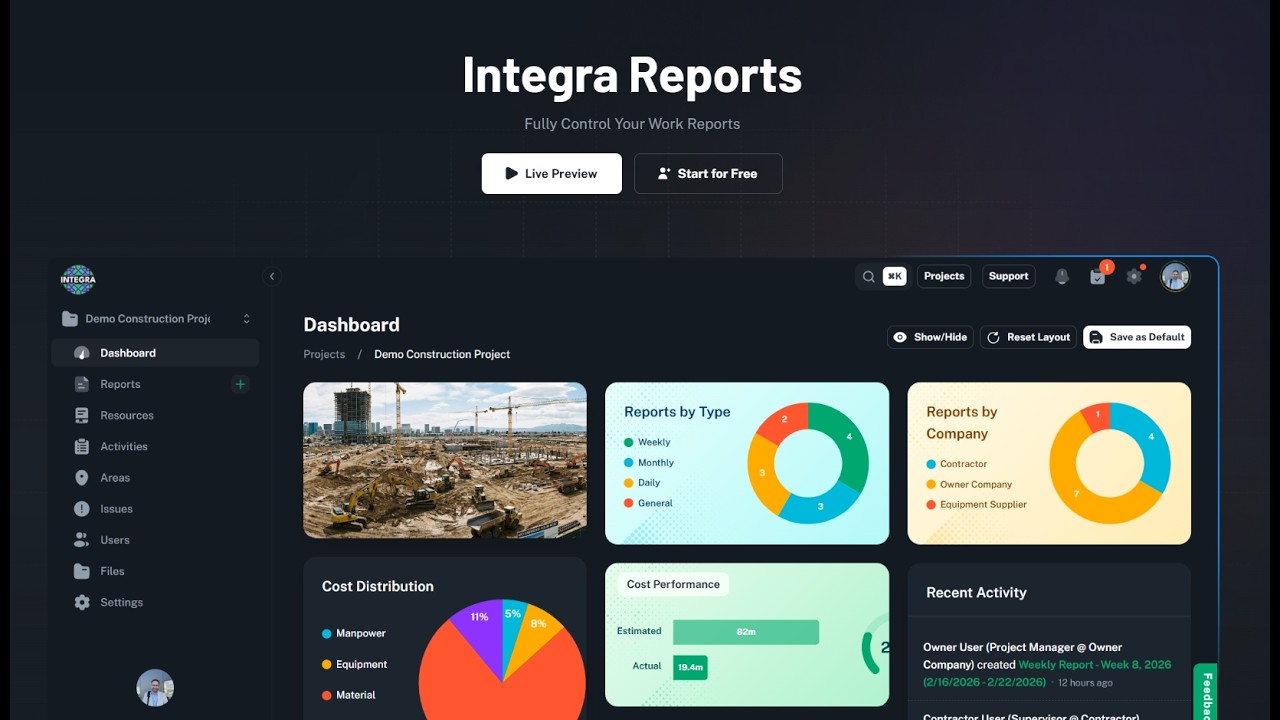Open the construction site photo widget
Image resolution: width=1280 pixels, height=720 pixels.
(445, 460)
